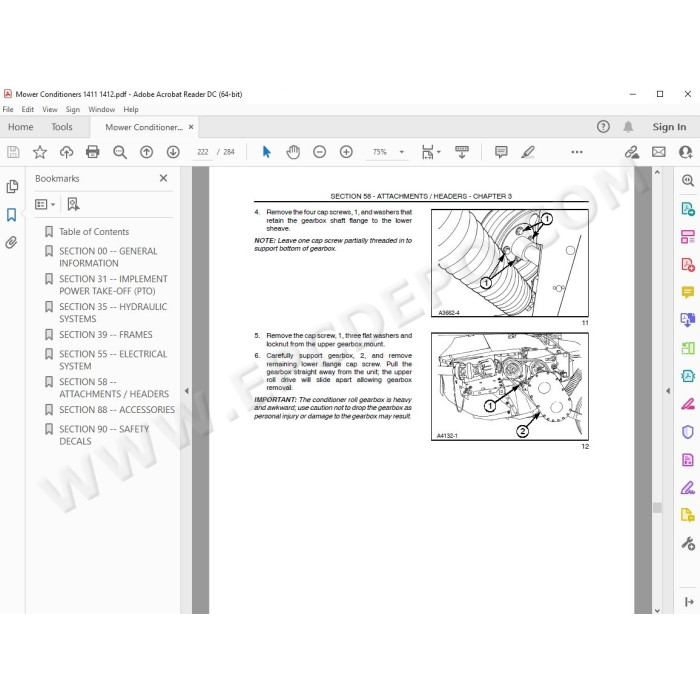This screenshot has height=700, width=700.
Task: Open the File menu
Action: (x=8, y=109)
